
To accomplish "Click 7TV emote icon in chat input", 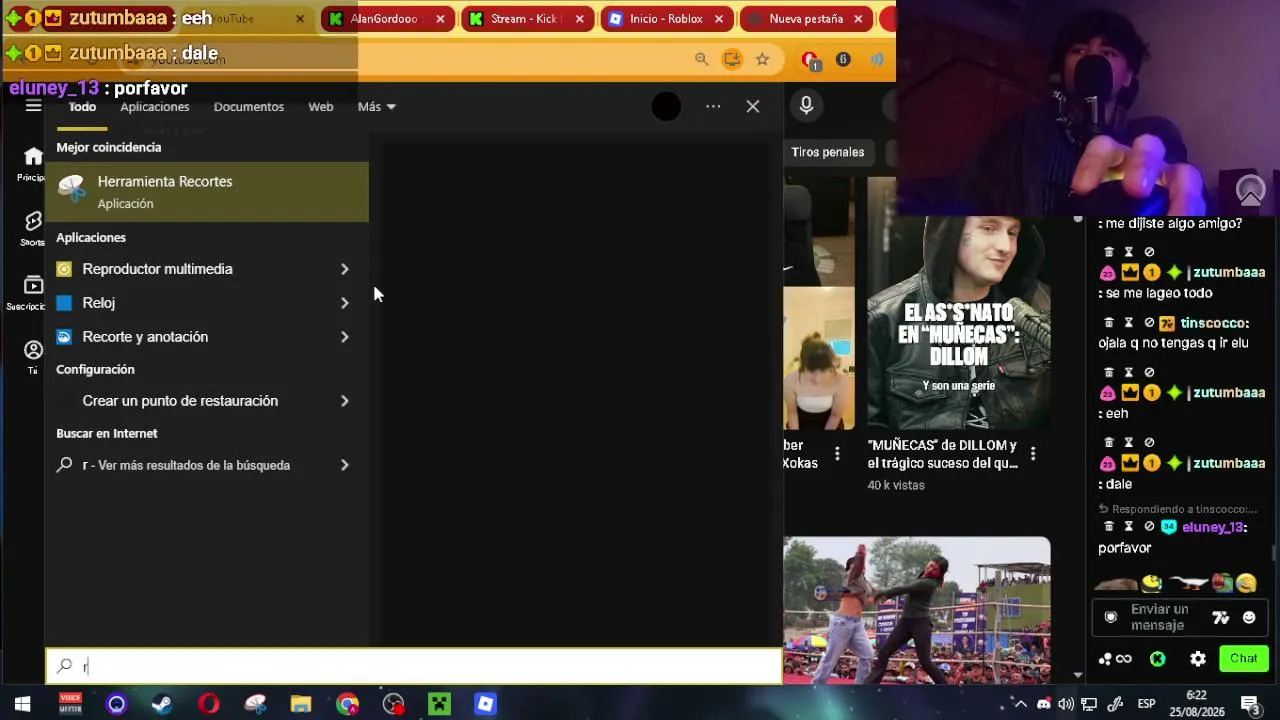I will pos(1220,618).
